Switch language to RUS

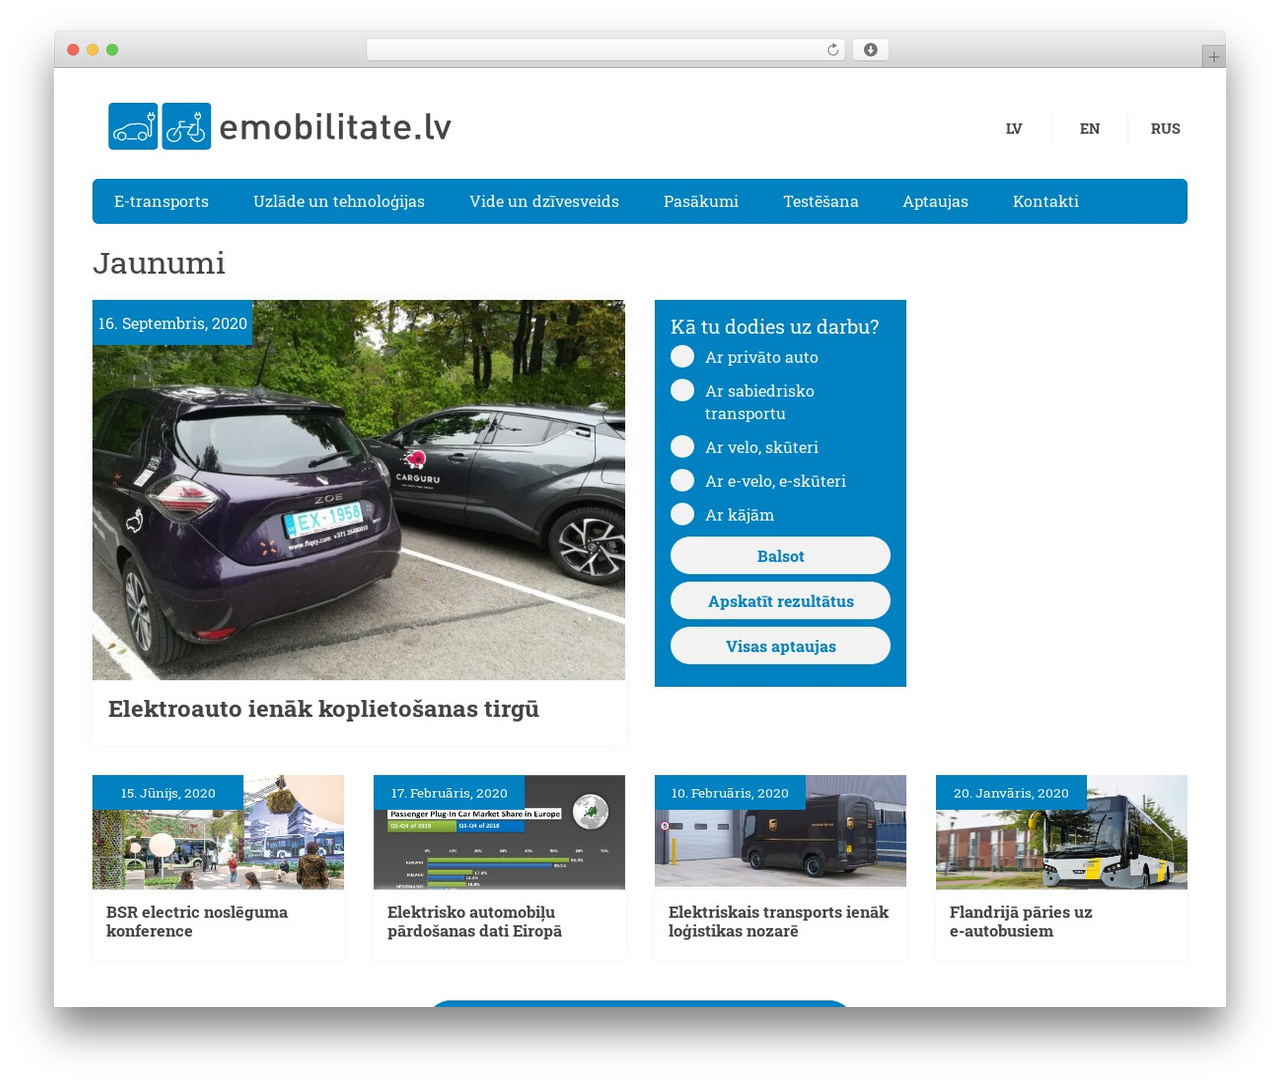pos(1165,128)
